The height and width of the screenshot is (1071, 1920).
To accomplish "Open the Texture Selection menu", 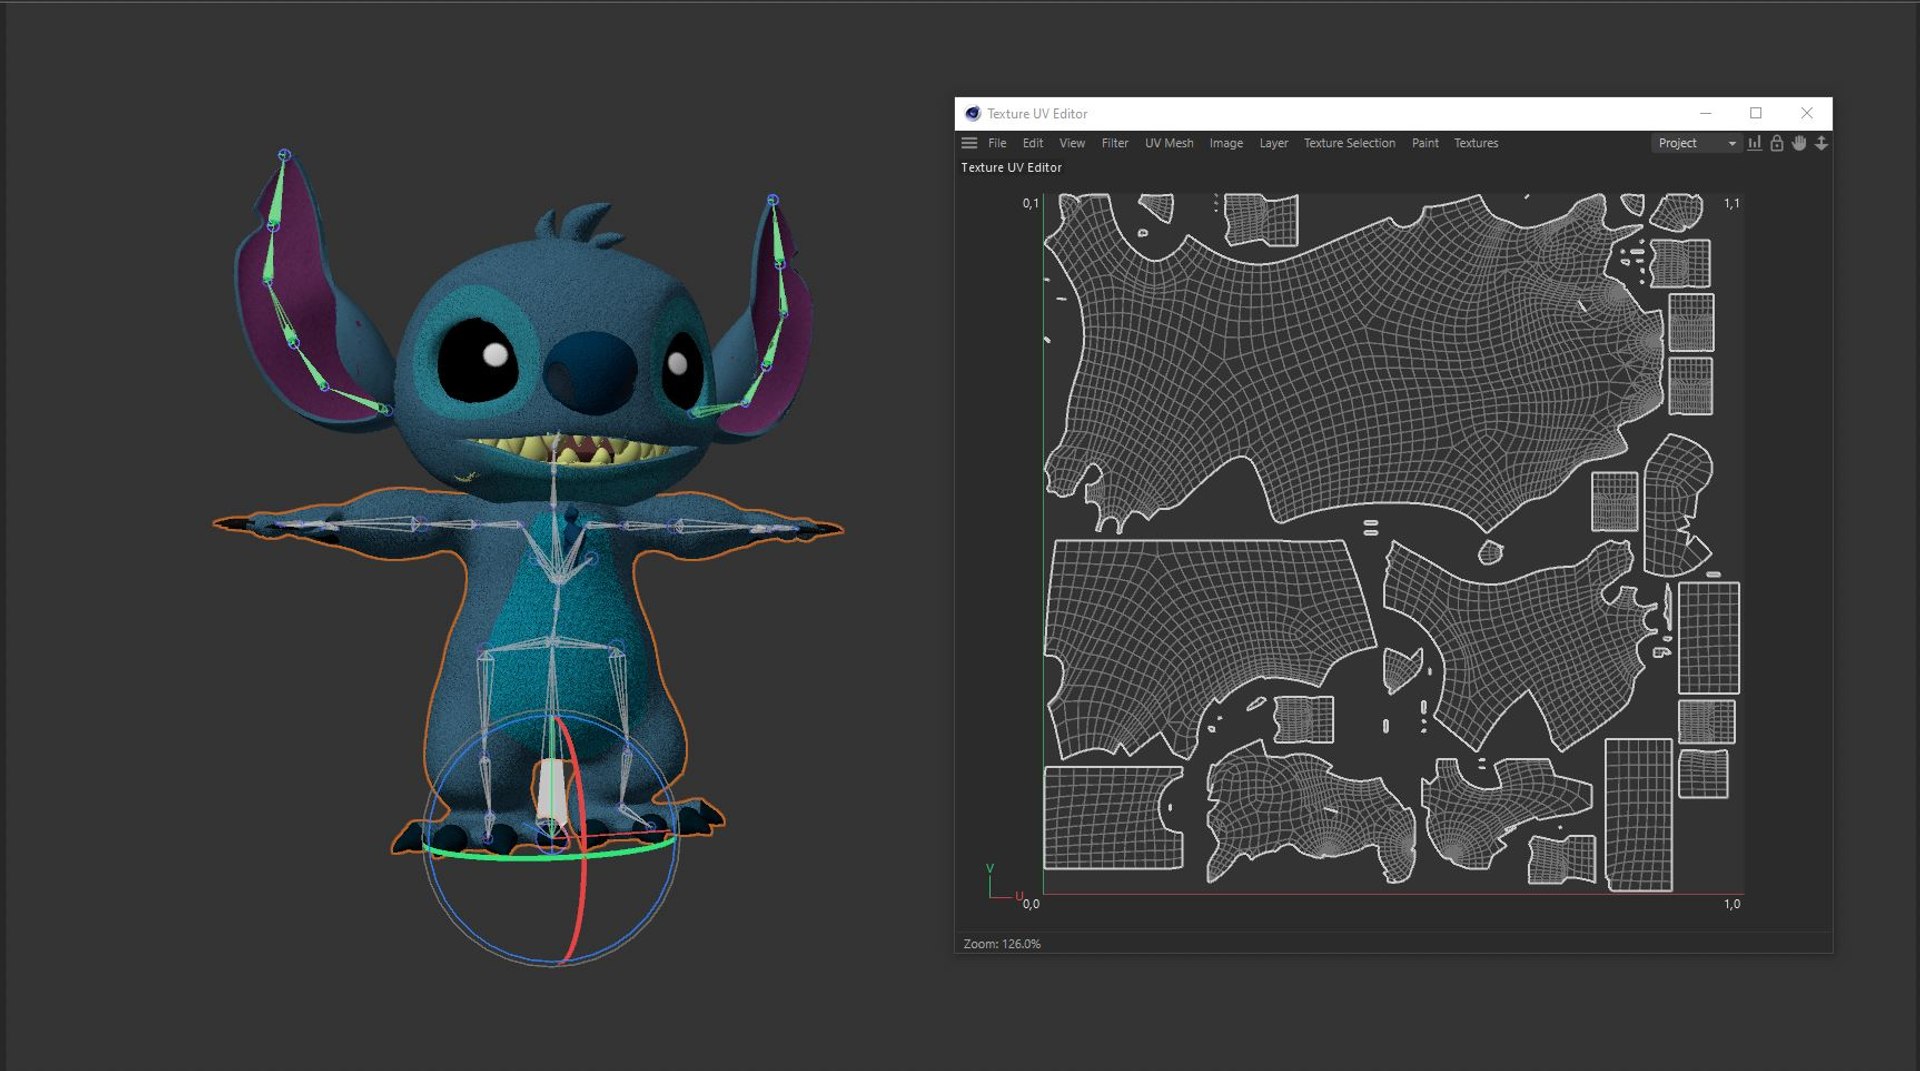I will (1349, 143).
